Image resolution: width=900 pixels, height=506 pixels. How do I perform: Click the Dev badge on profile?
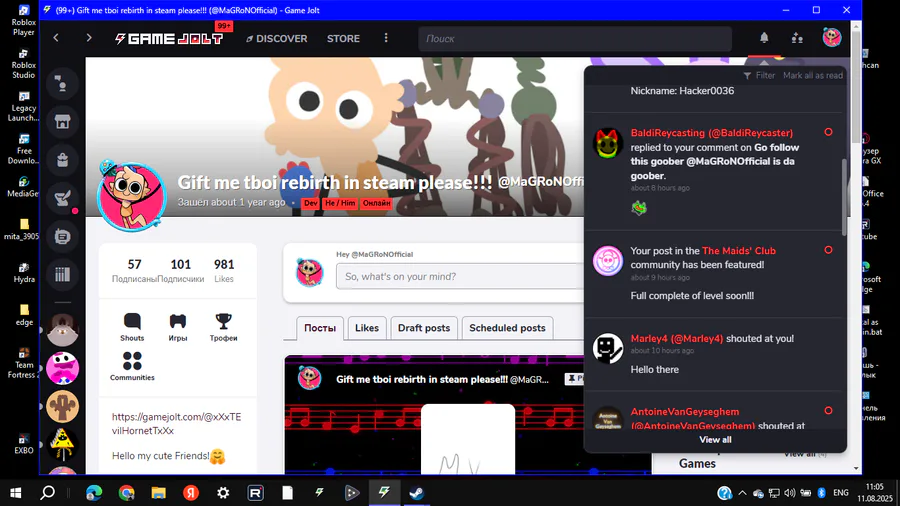(311, 203)
